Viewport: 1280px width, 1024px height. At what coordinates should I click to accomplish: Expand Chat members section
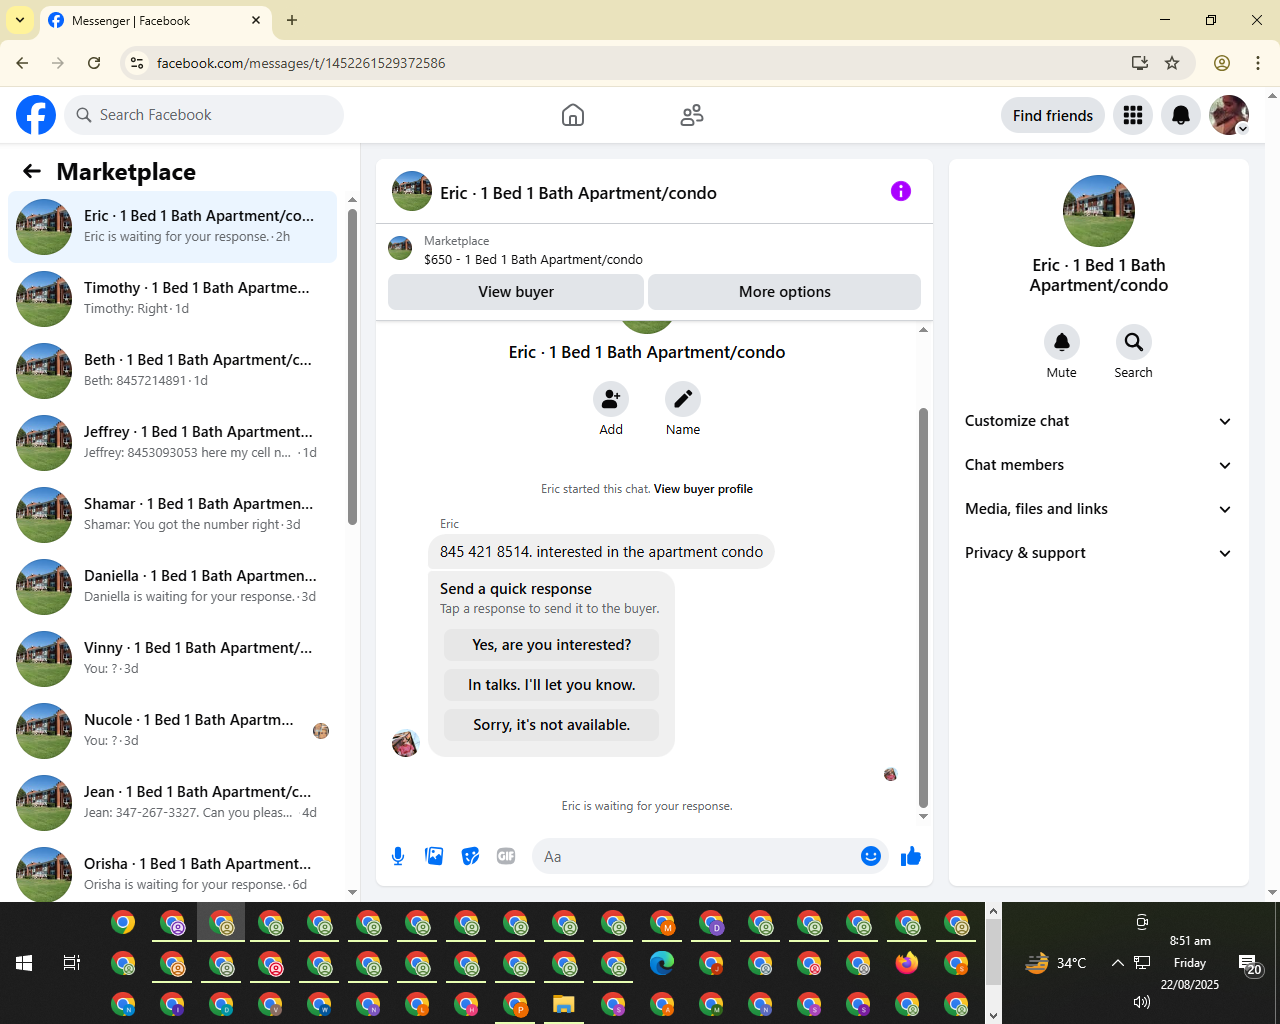point(1099,465)
